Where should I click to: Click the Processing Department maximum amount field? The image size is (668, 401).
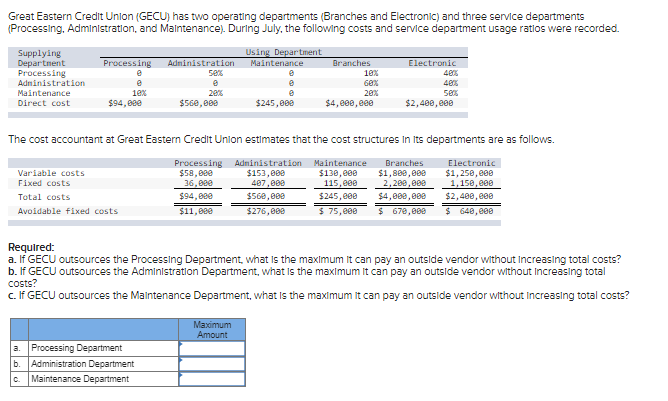pos(212,348)
